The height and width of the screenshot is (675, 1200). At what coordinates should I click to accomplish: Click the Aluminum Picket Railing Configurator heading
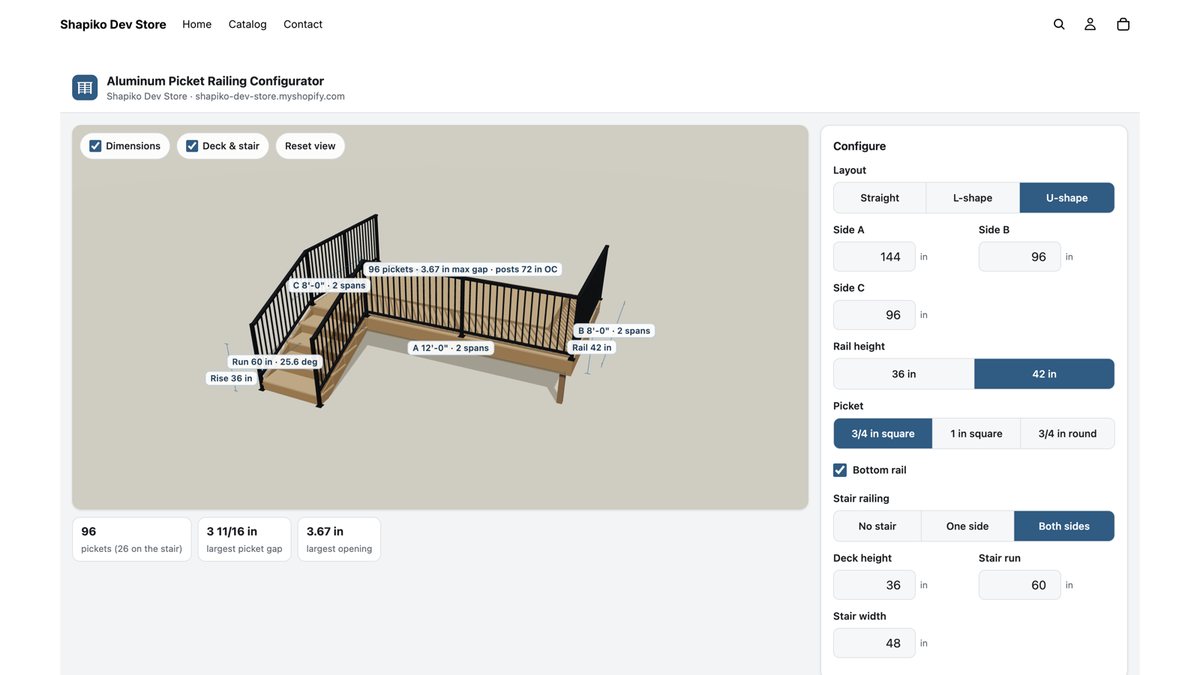click(x=215, y=81)
